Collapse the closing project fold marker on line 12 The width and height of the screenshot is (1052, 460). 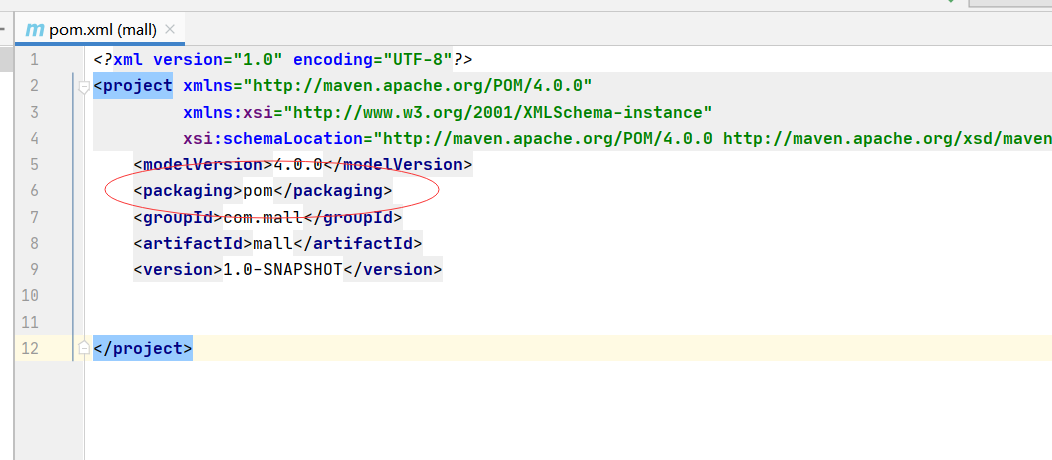point(84,348)
